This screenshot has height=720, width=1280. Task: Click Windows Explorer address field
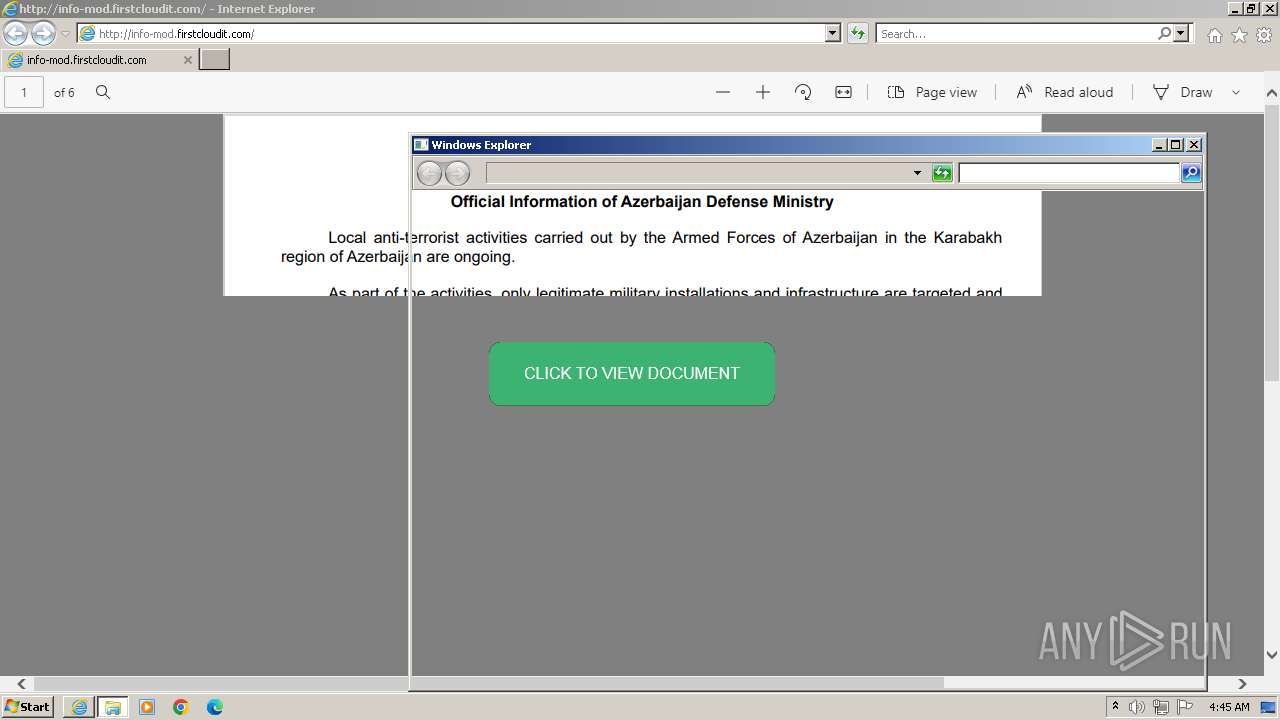tap(698, 173)
